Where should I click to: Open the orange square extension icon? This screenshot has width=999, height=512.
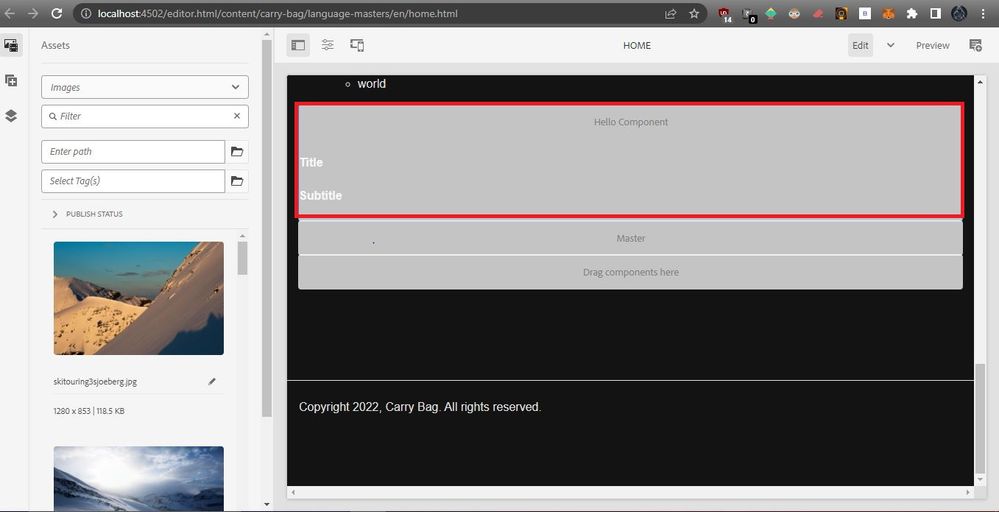[x=842, y=13]
